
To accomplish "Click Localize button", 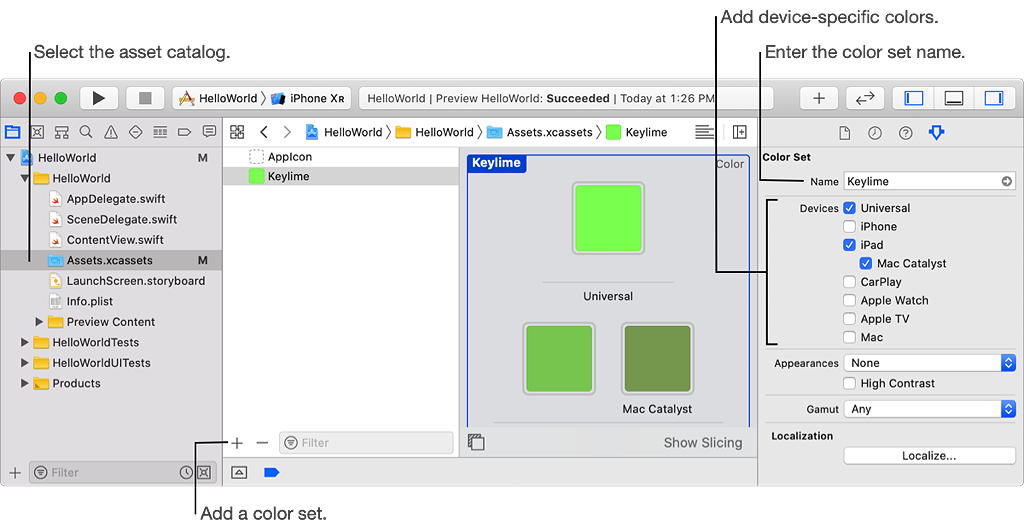I will 929,456.
